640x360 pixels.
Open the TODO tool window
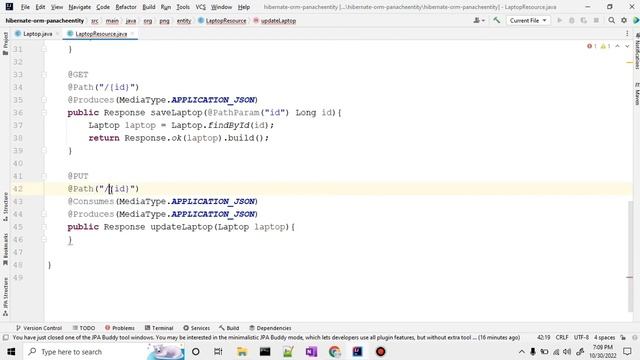(84, 328)
